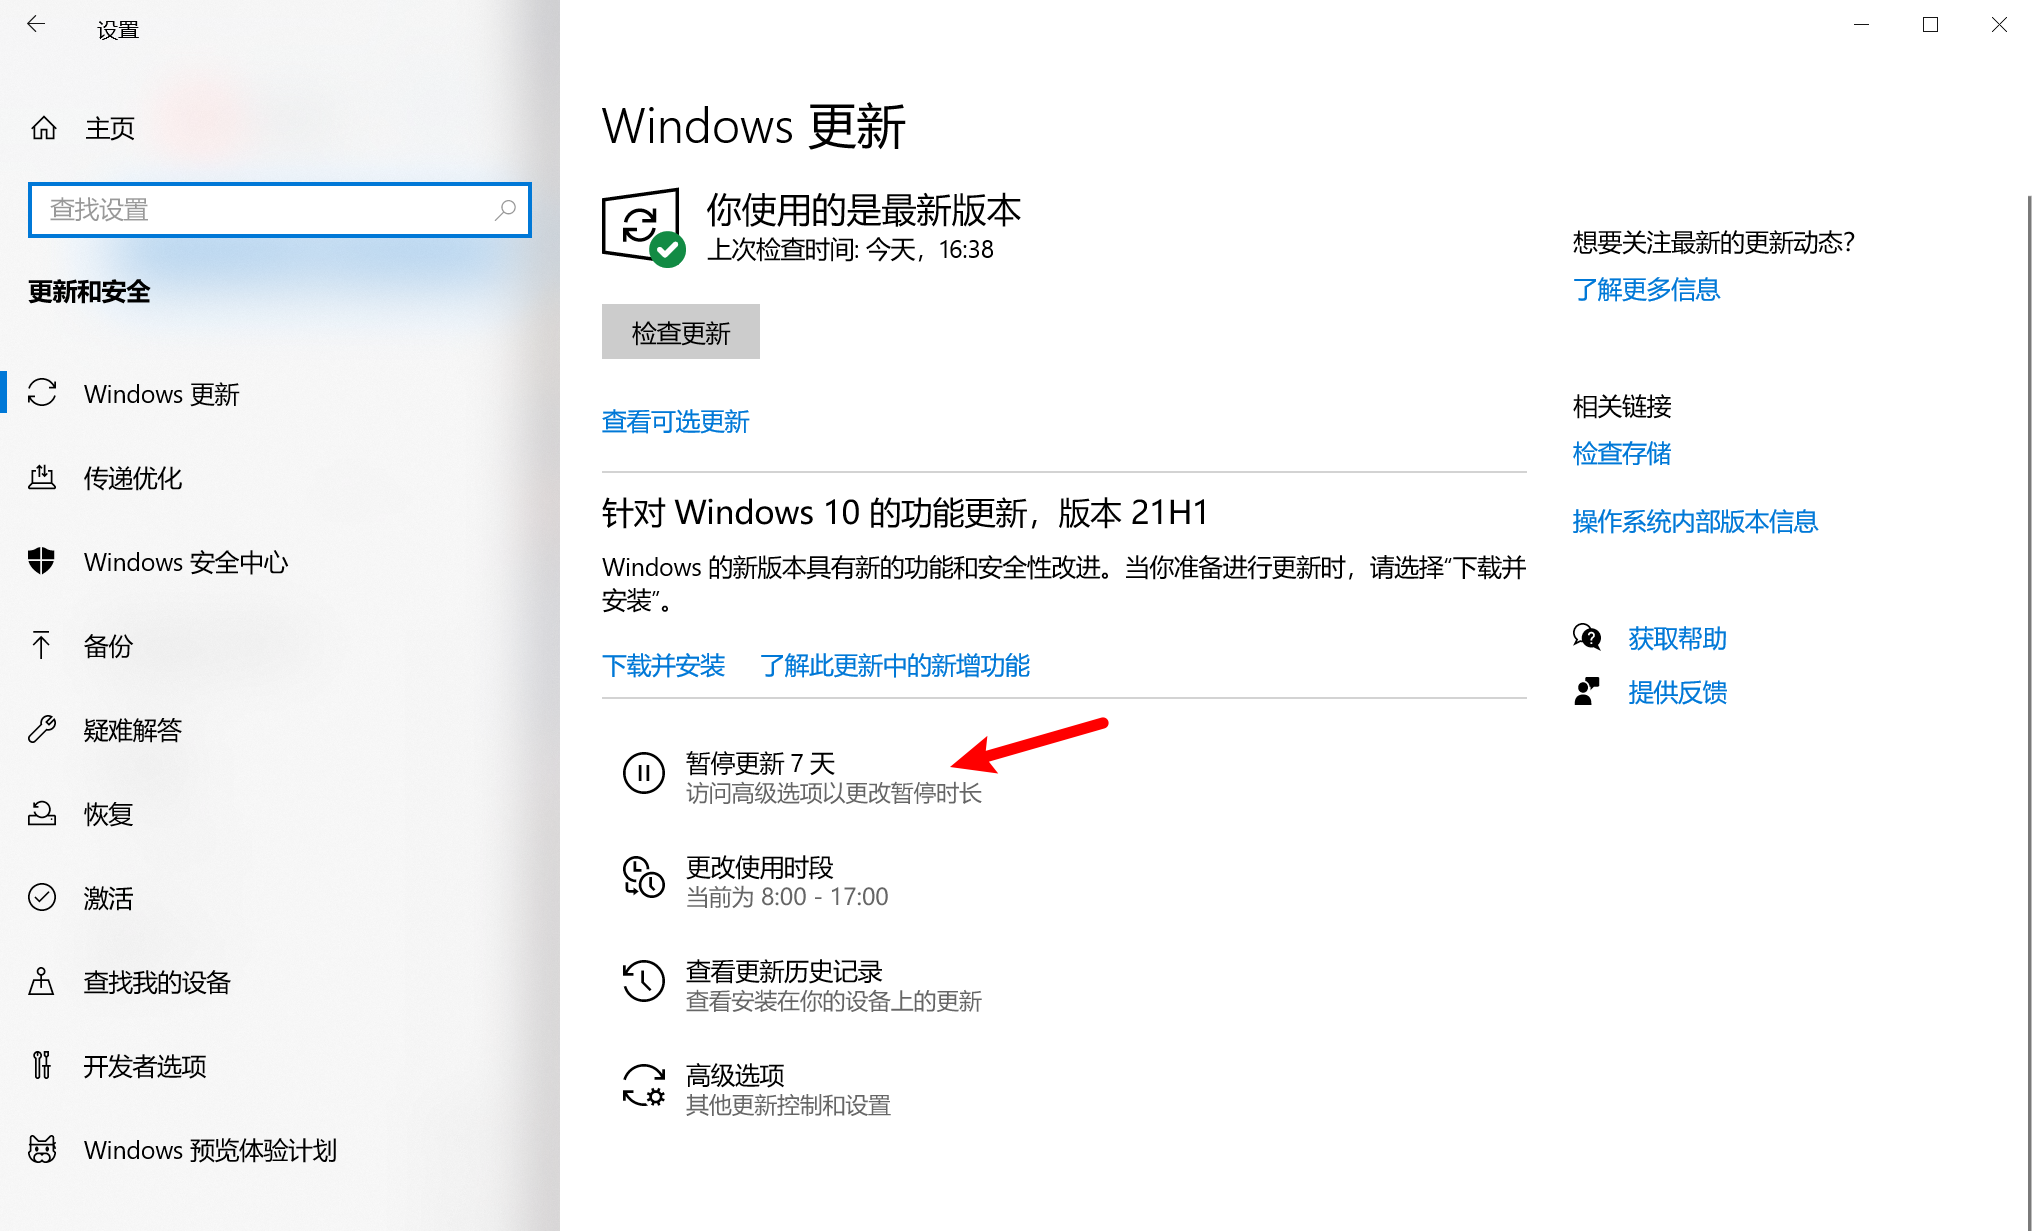Click the Delivery Optimization icon
Screen dimensions: 2035x1231
tap(42, 477)
